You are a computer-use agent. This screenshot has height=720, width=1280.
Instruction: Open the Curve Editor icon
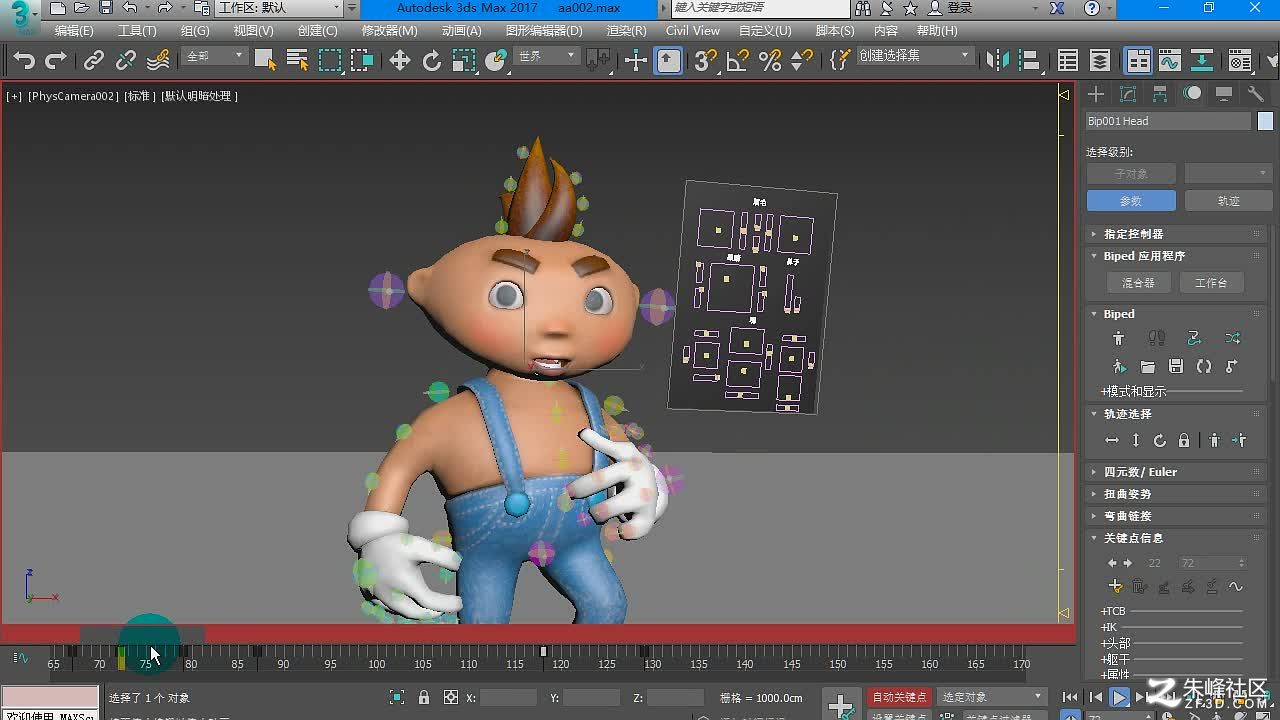(1170, 61)
